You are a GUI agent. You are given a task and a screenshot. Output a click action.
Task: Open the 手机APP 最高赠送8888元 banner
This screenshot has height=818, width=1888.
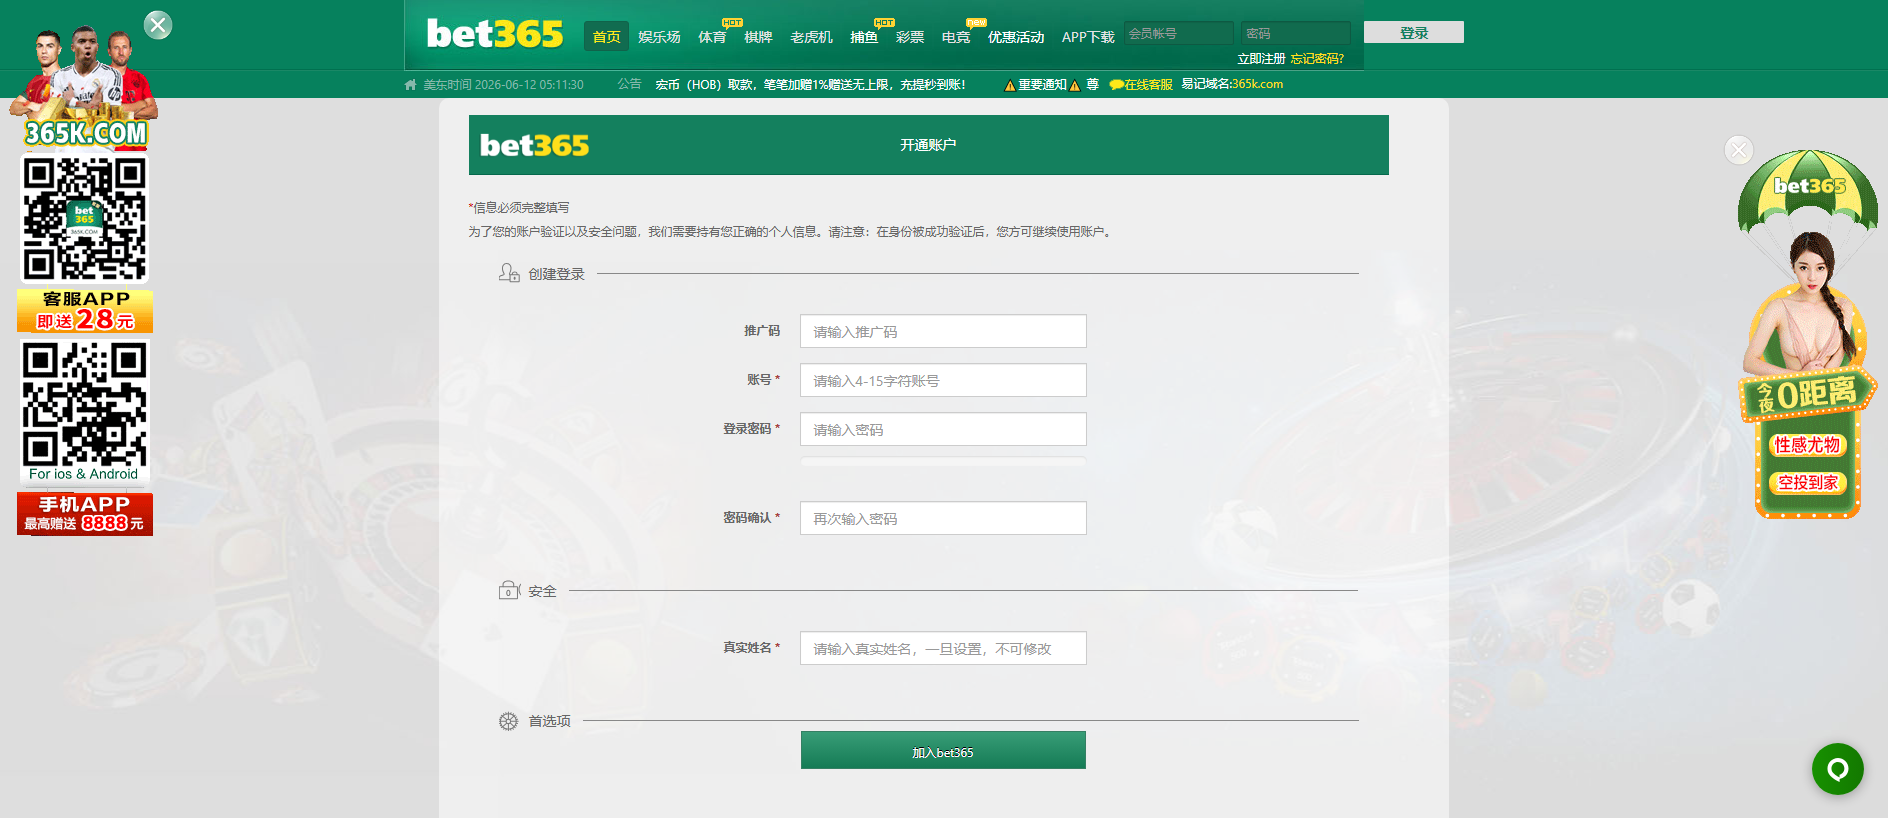85,514
